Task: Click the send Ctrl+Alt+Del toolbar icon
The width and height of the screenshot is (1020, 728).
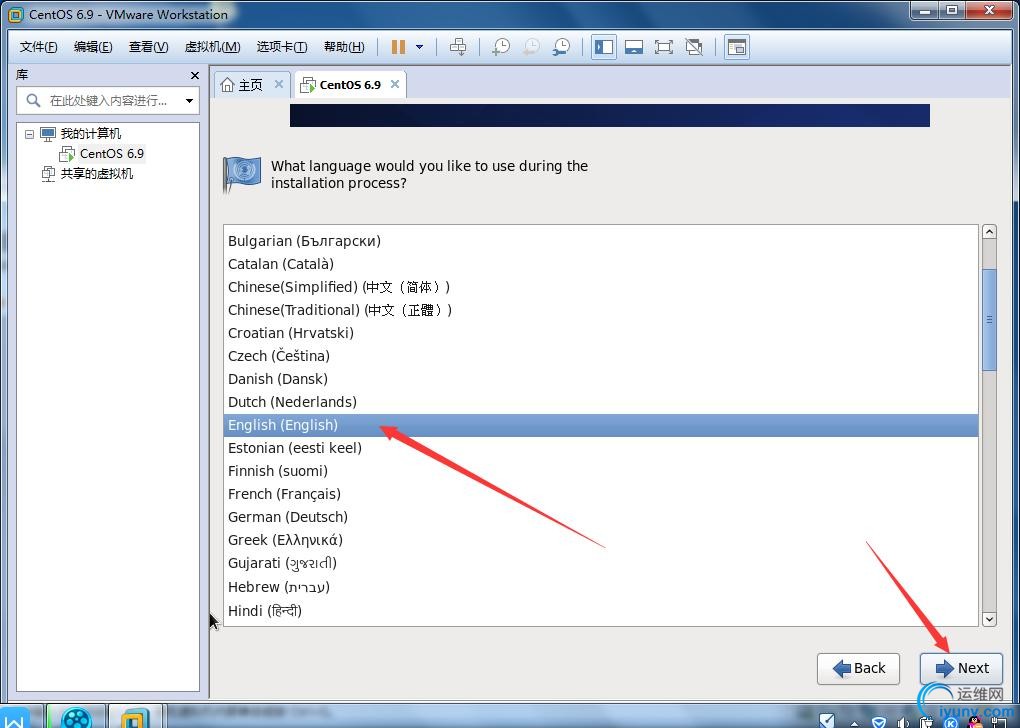Action: pos(458,47)
